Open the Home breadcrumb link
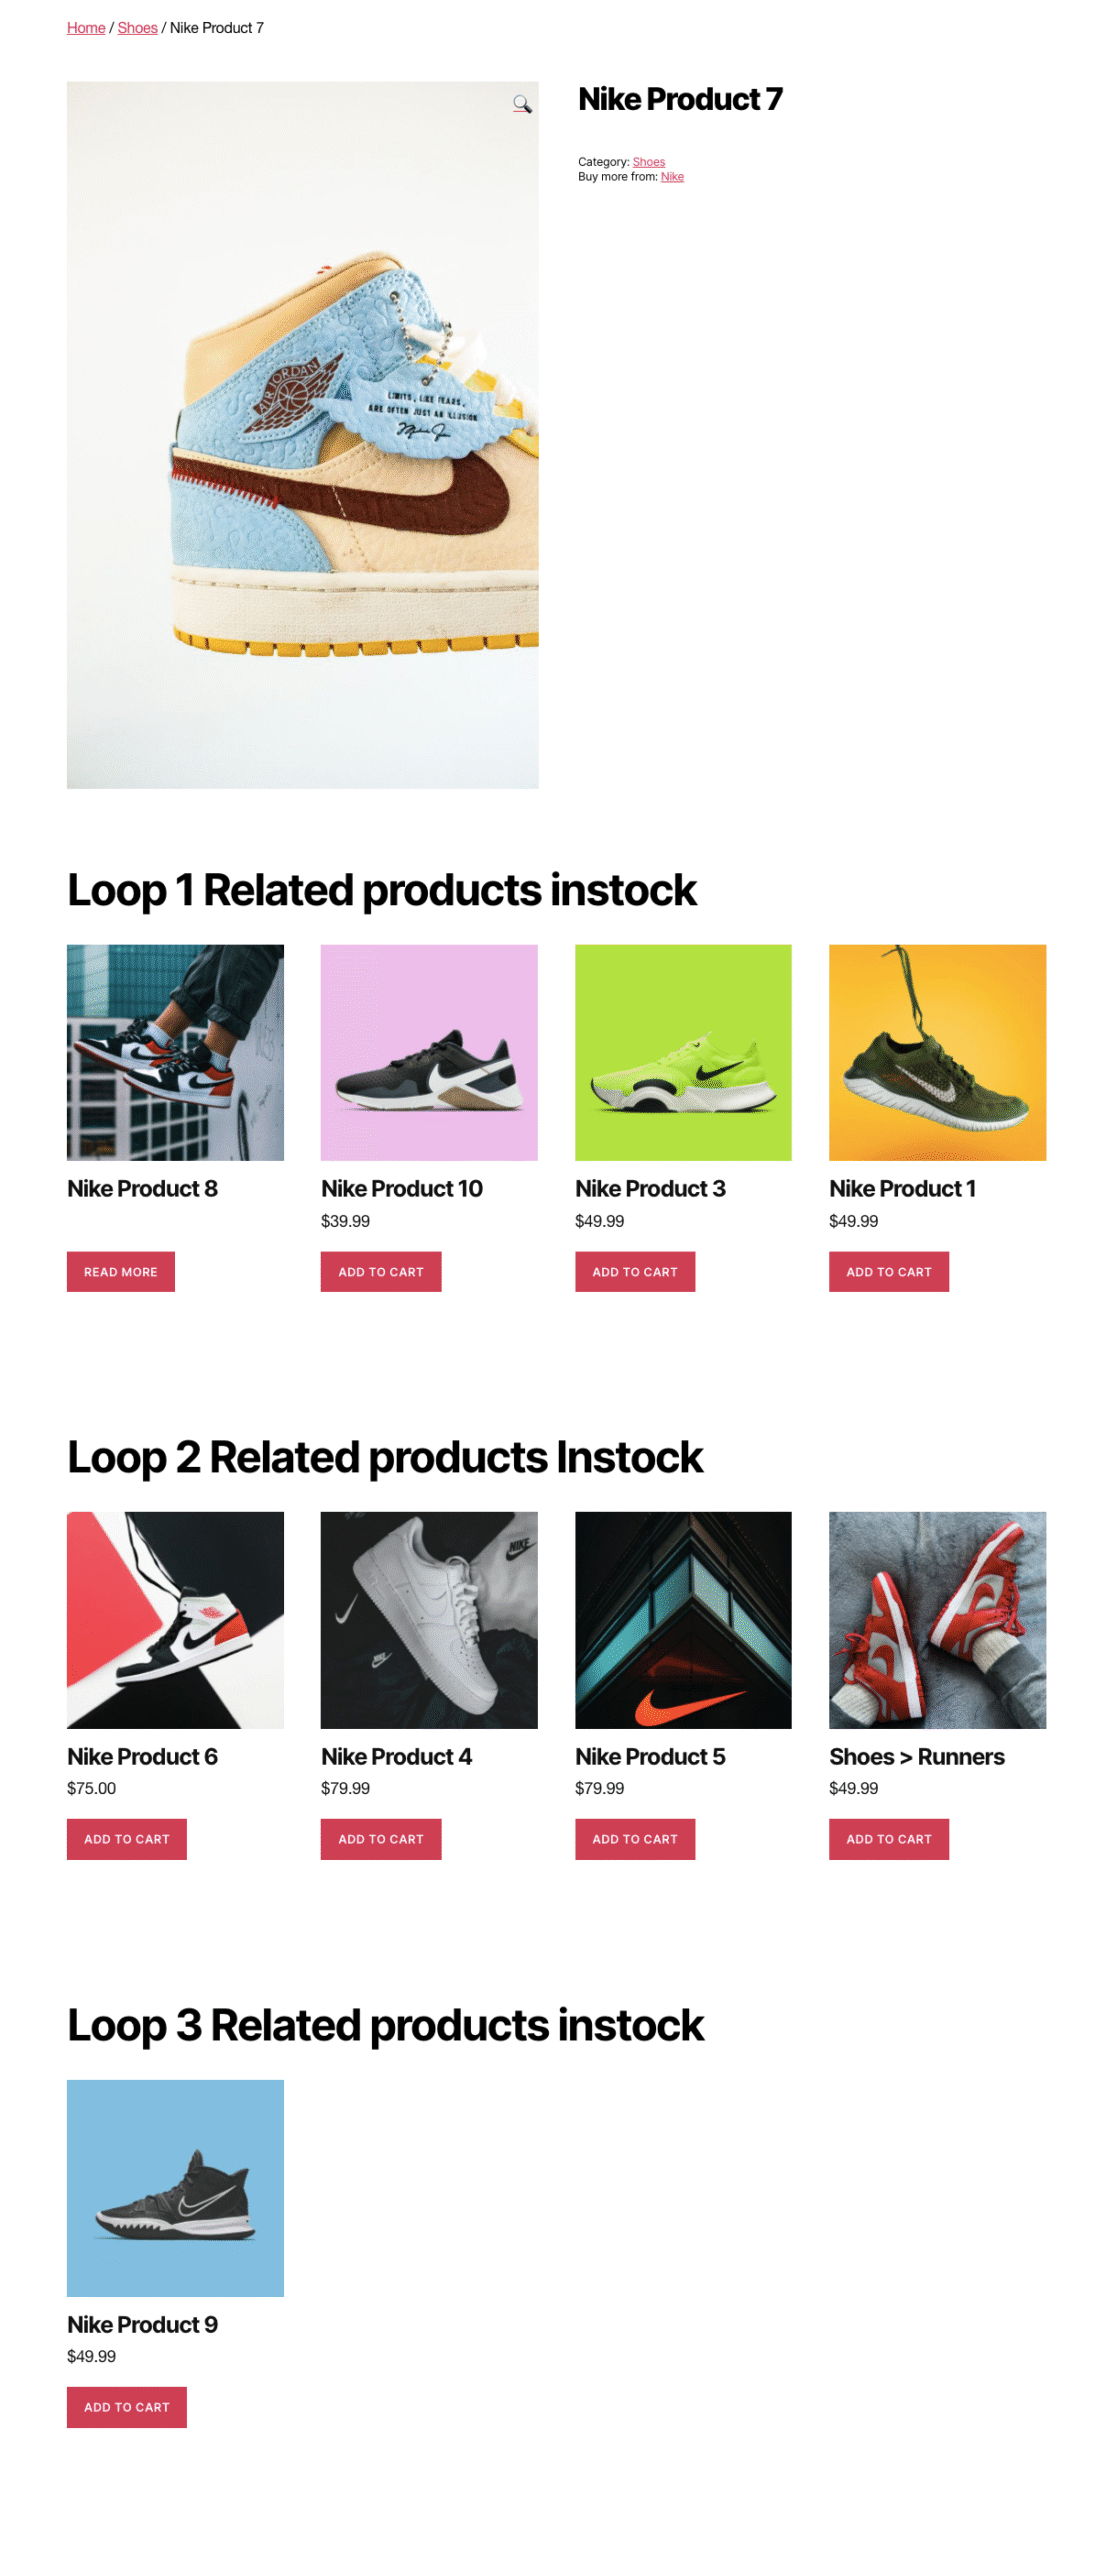 click(85, 28)
